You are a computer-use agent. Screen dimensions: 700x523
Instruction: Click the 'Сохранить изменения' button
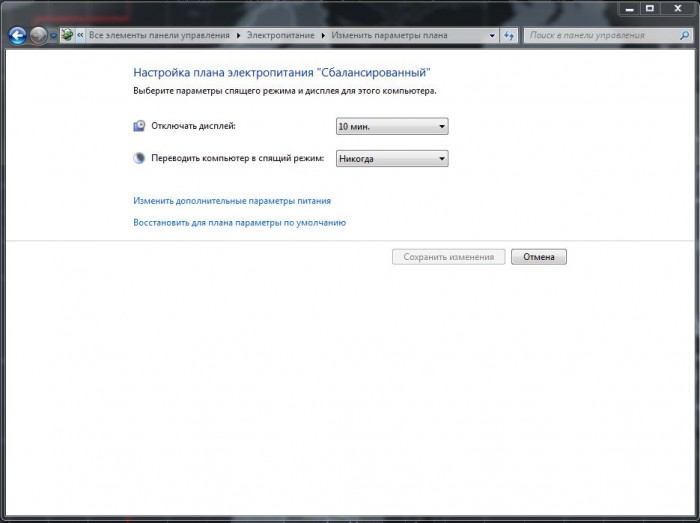pos(449,257)
